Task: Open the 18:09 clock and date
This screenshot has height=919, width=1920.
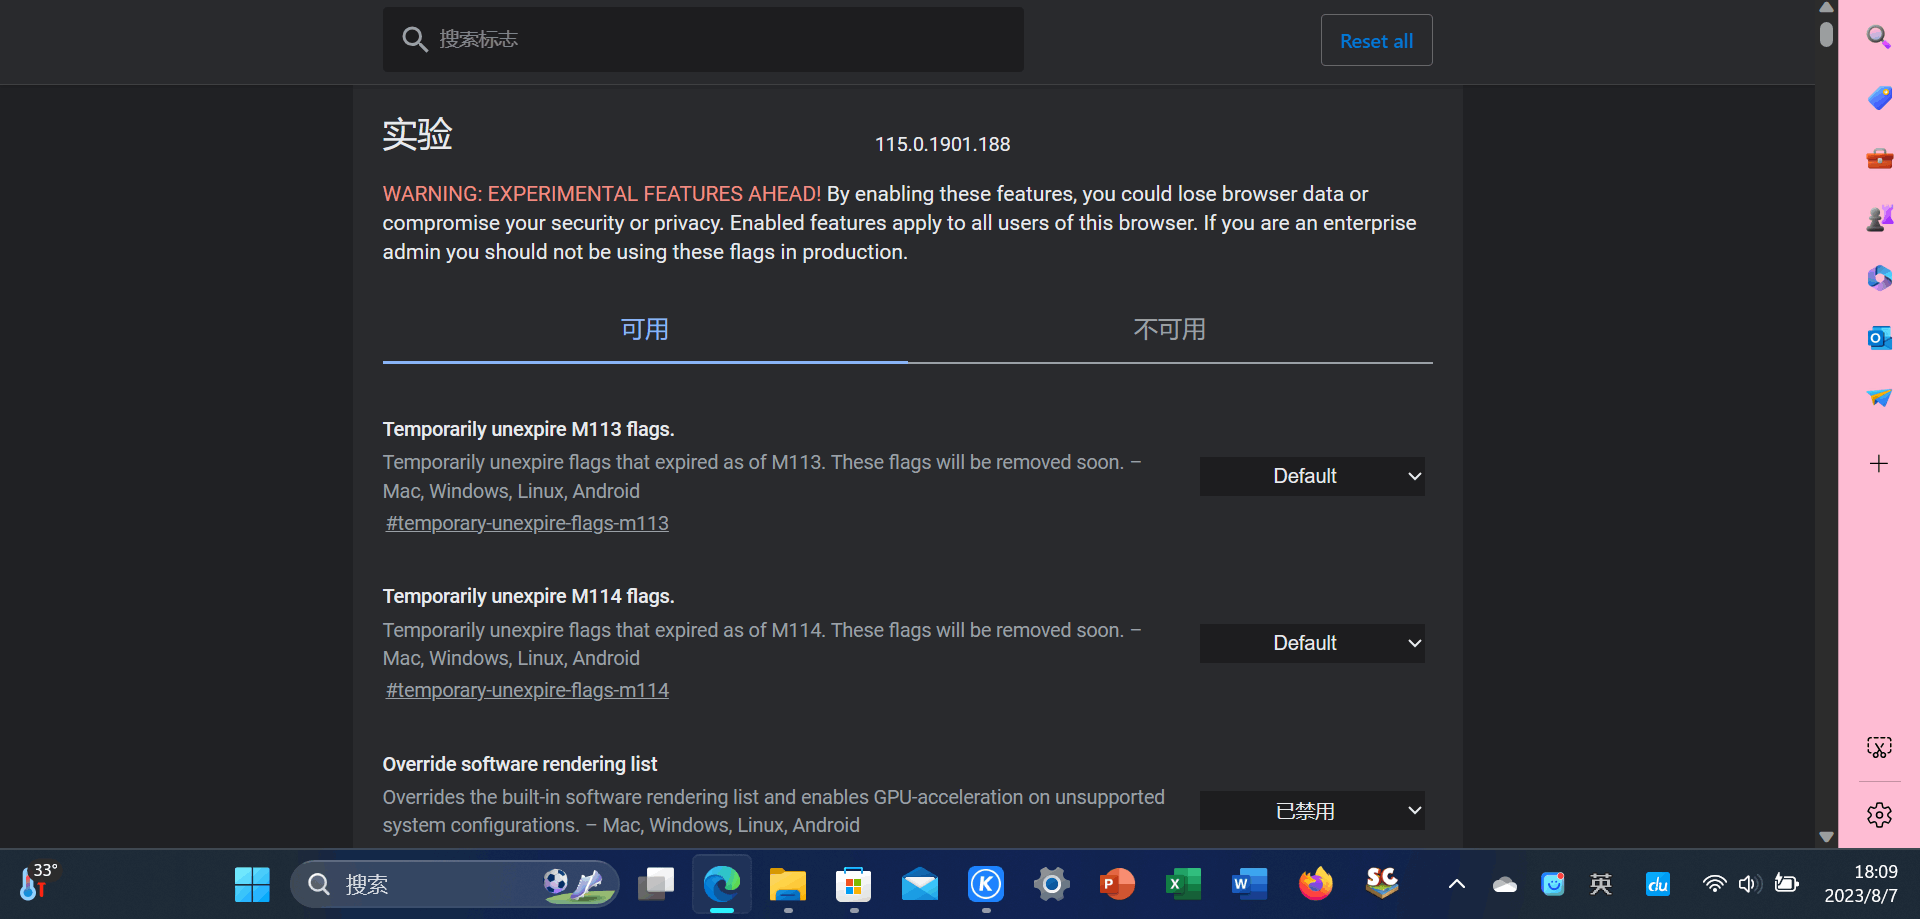Action: (1861, 884)
